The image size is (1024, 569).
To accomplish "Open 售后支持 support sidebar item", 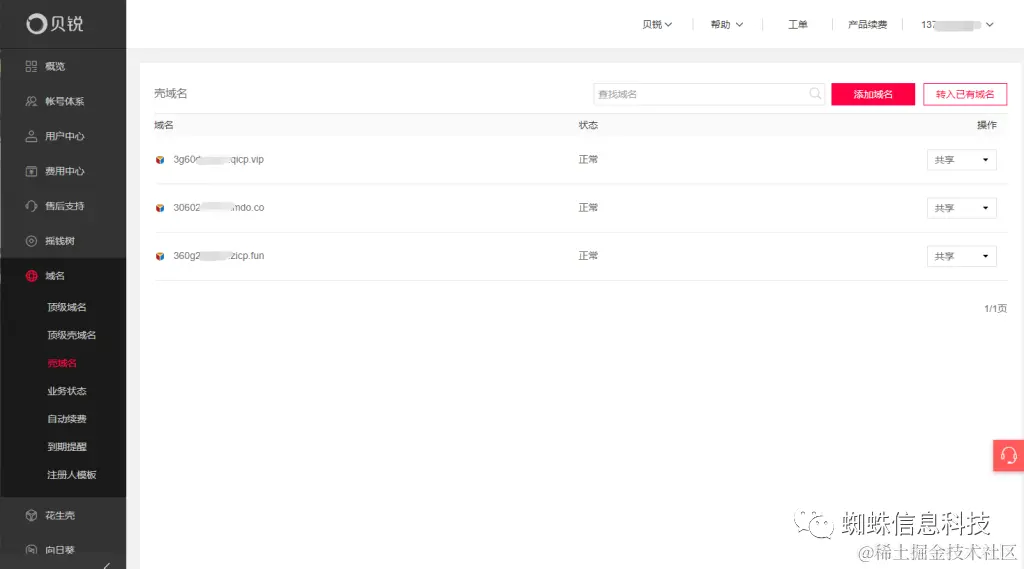I will click(x=64, y=206).
